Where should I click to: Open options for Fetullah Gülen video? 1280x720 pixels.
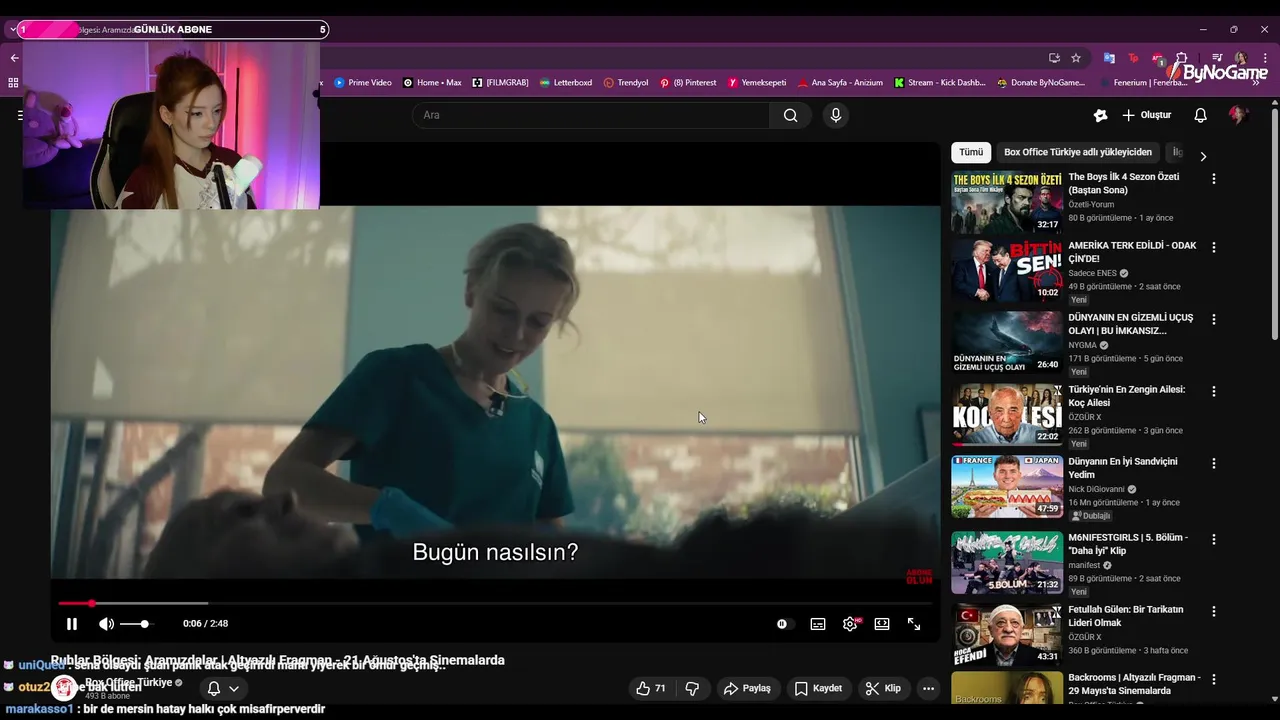tap(1214, 611)
